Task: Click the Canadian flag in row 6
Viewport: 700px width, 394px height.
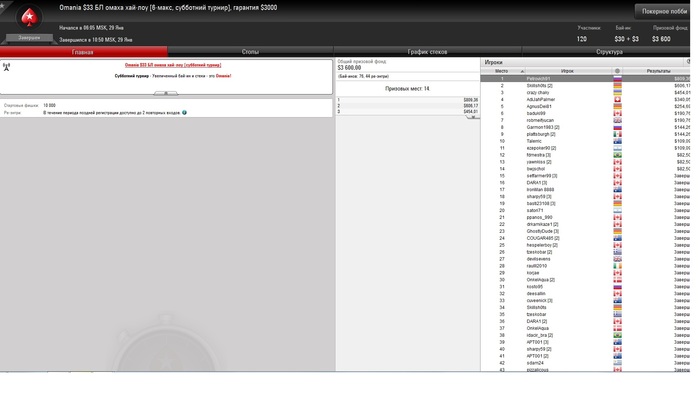Action: point(617,113)
